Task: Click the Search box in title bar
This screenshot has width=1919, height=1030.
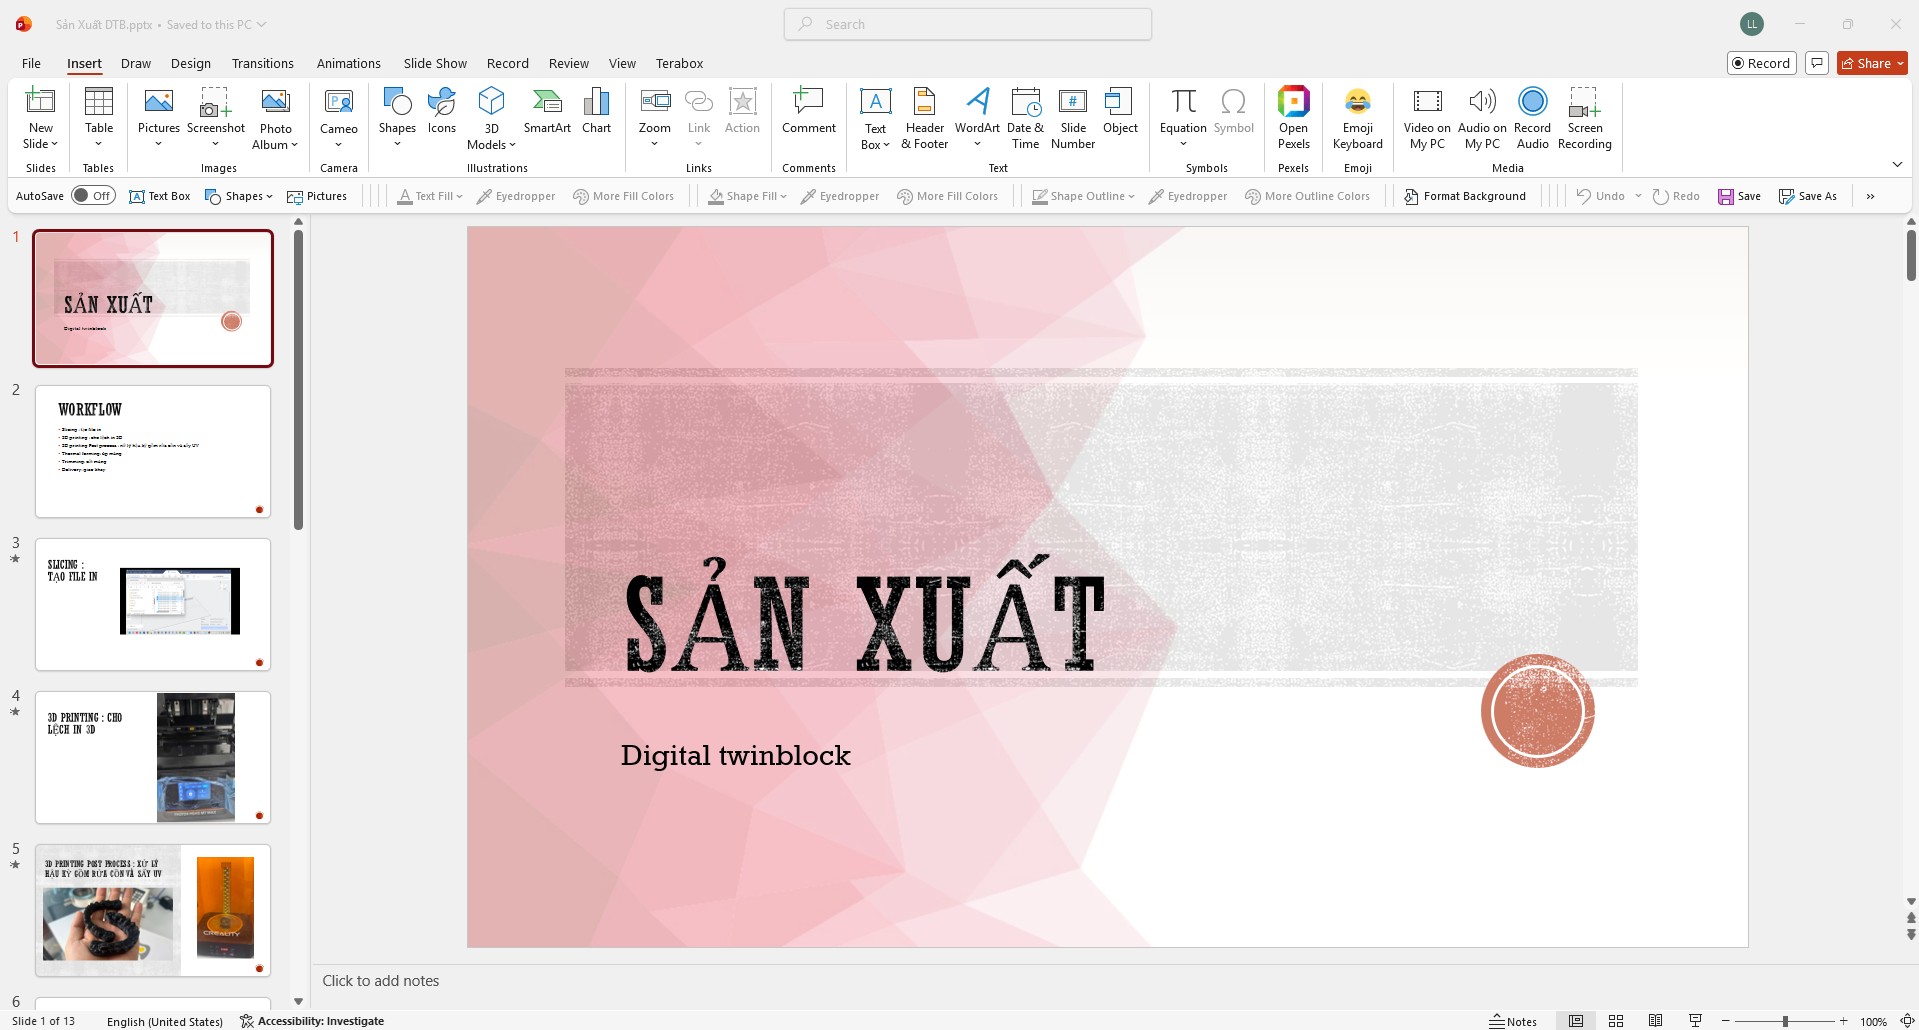Action: (968, 24)
